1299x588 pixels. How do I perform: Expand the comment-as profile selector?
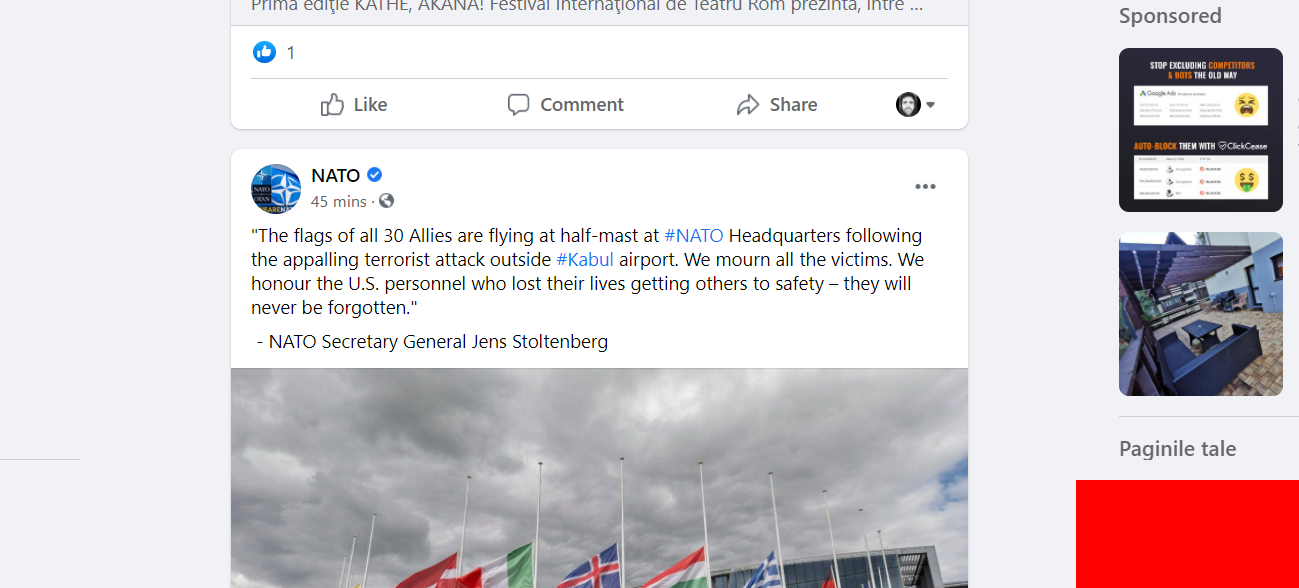coord(931,105)
